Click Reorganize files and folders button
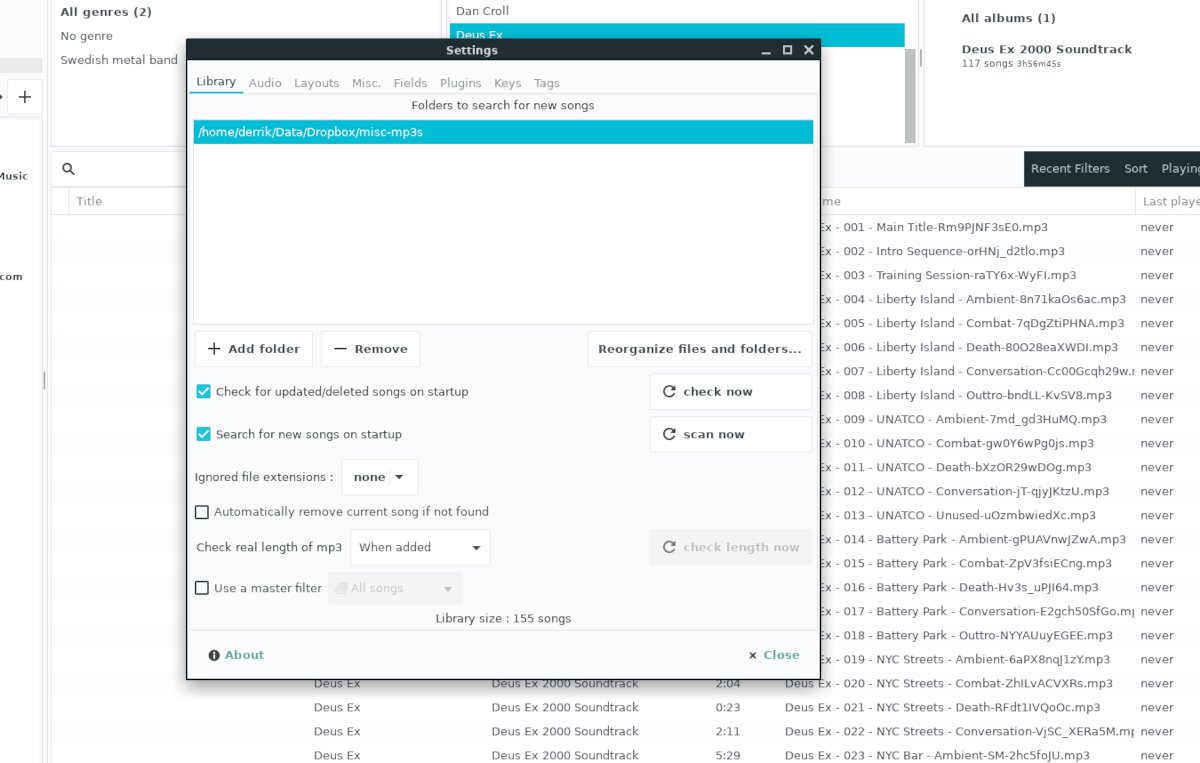The height and width of the screenshot is (763, 1200). pyautogui.click(x=699, y=349)
